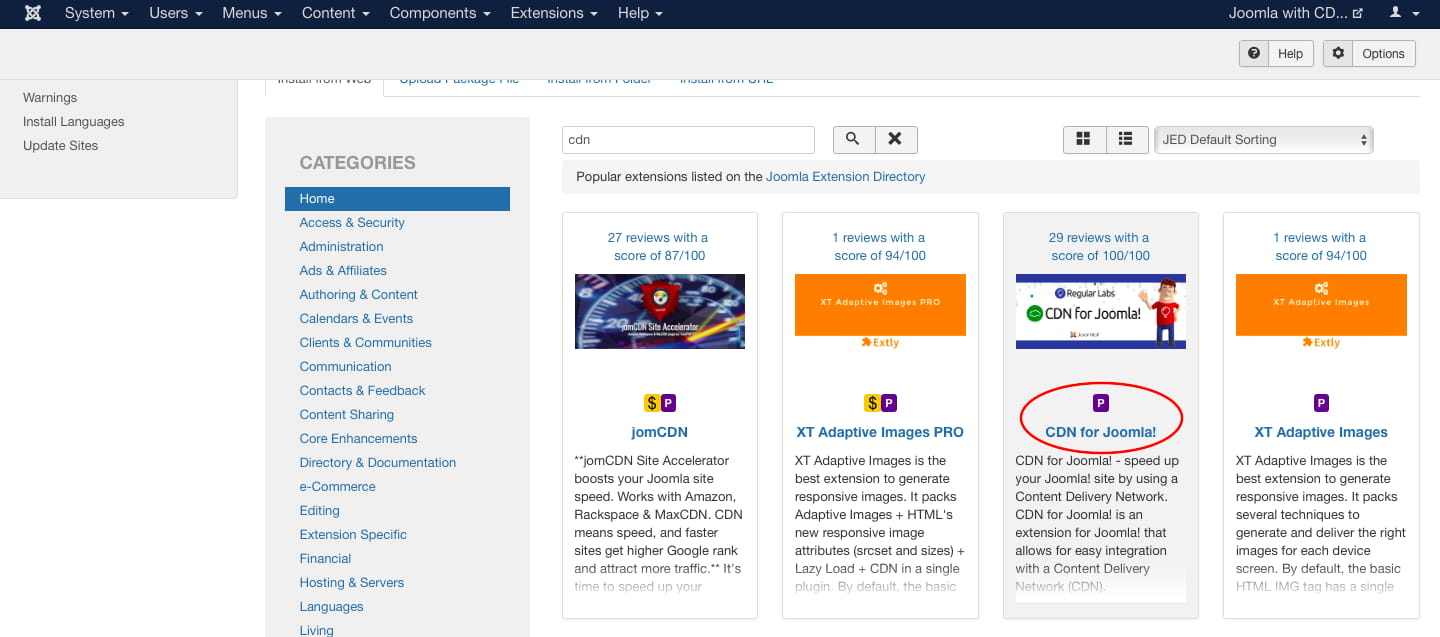1440x637 pixels.
Task: Click the P badge on XT Adaptive Images PRO
Action: 889,403
